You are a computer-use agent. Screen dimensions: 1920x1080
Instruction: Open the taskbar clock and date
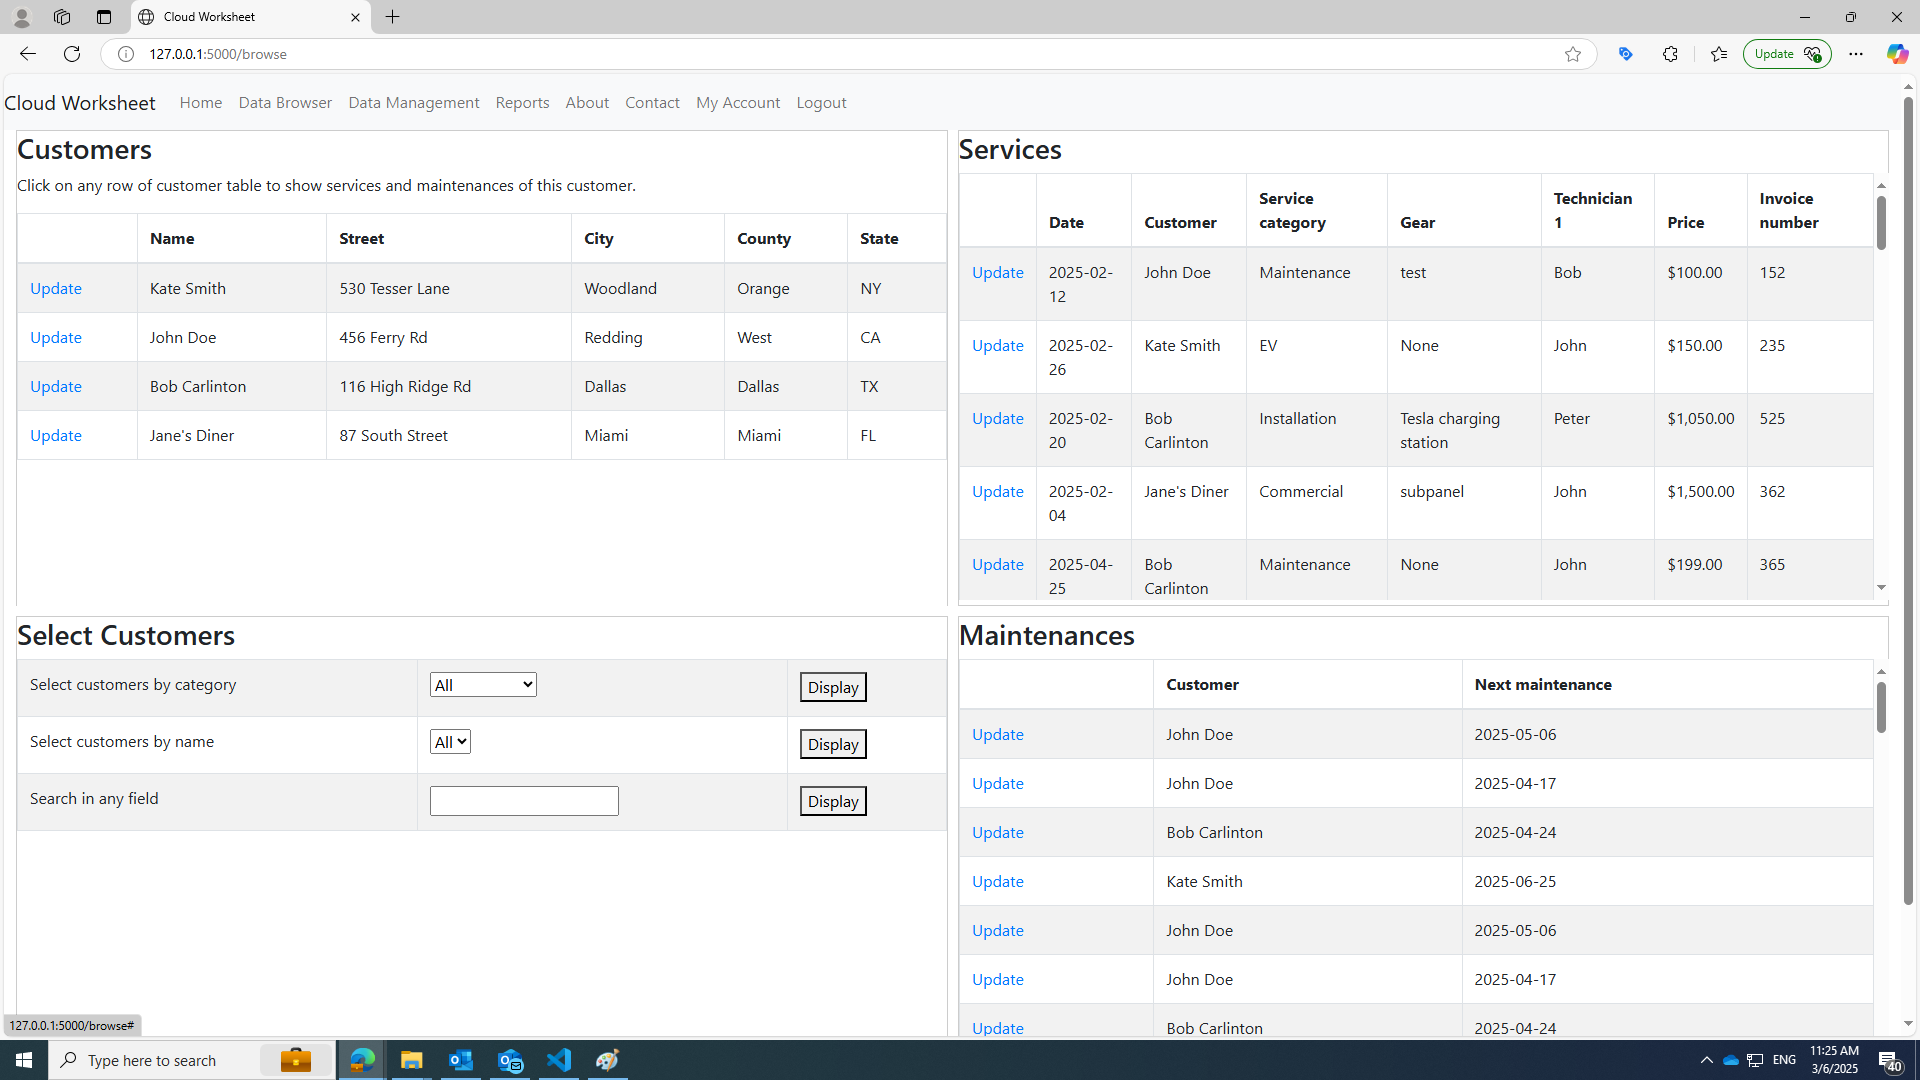(x=1834, y=1060)
